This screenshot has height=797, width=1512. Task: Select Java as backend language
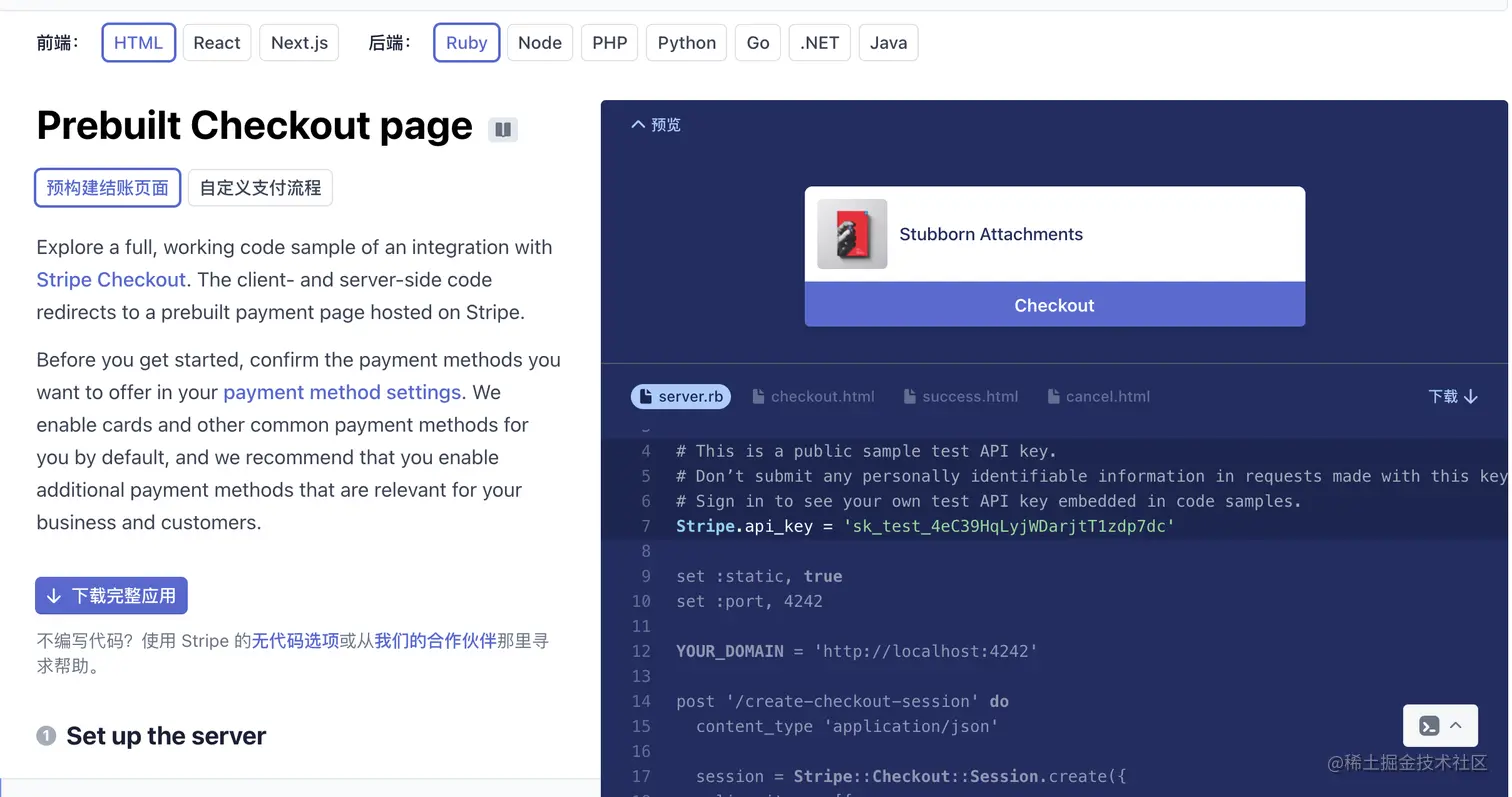(888, 43)
